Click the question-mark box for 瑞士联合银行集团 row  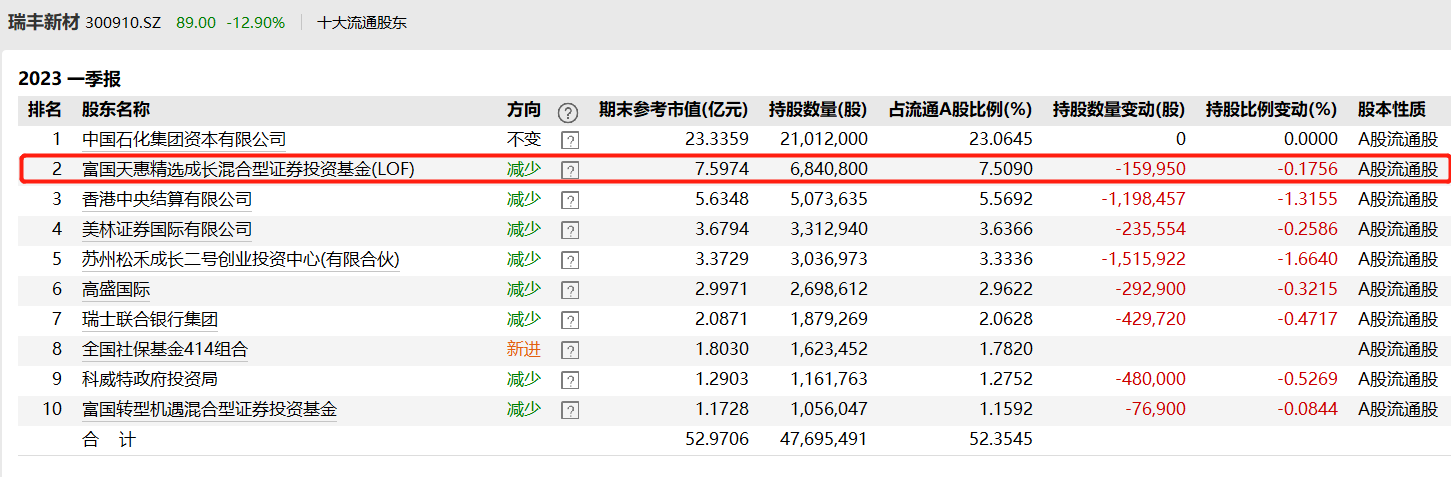(570, 320)
